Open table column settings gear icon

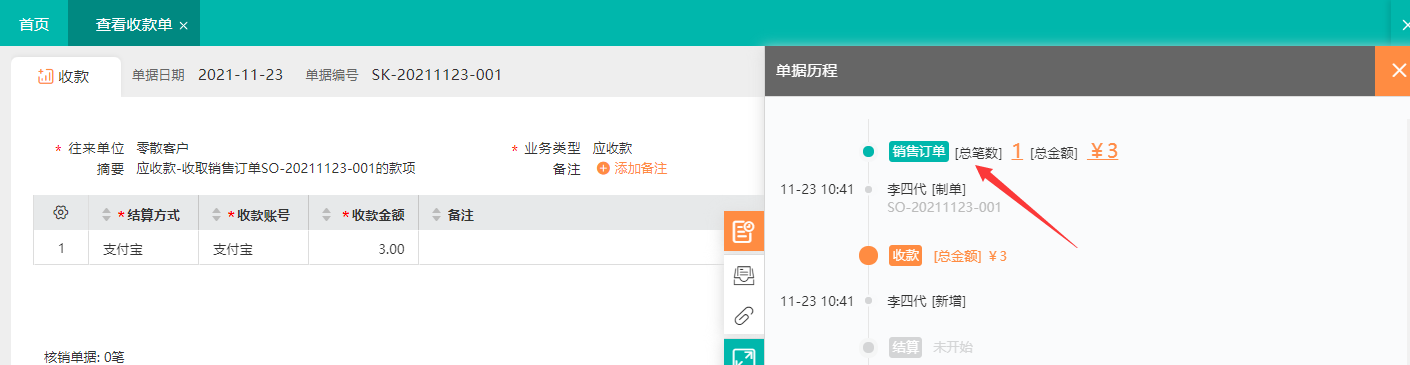coord(61,213)
